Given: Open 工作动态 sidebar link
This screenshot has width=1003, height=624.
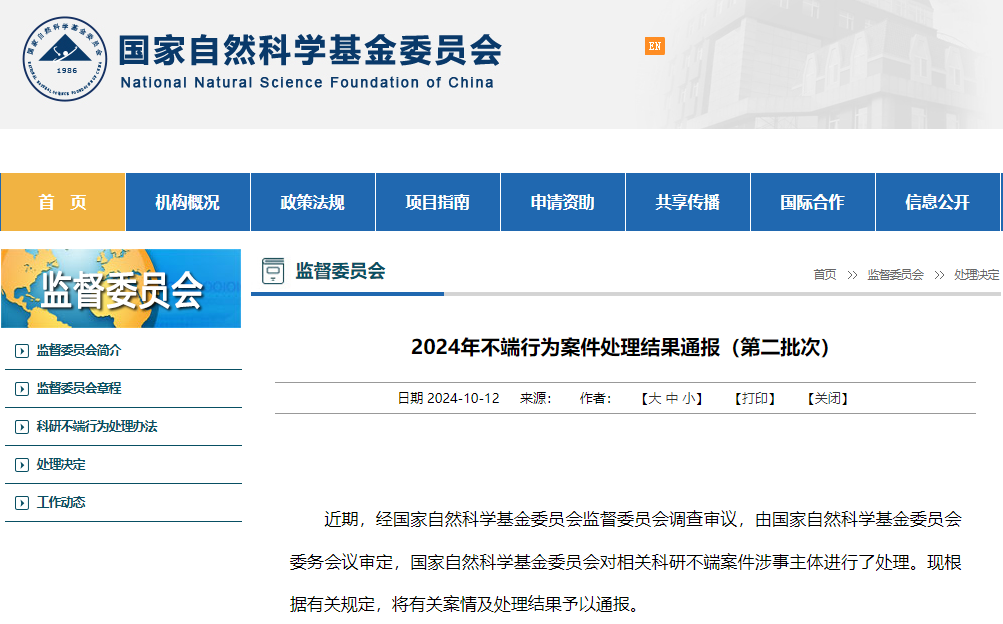Looking at the screenshot, I should pos(61,503).
